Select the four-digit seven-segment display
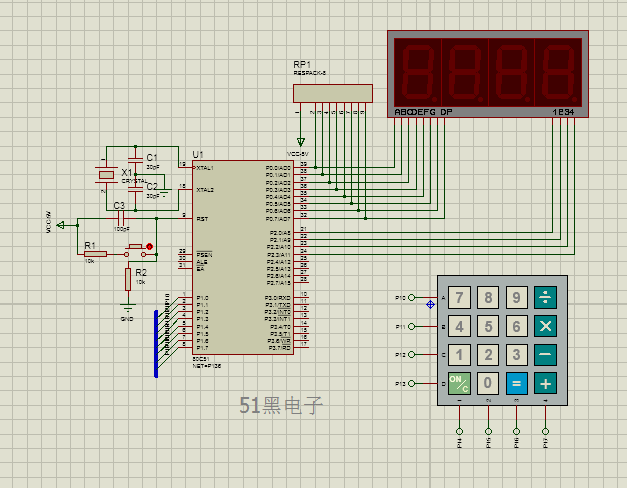Viewport: 627px width, 488px height. pos(488,74)
